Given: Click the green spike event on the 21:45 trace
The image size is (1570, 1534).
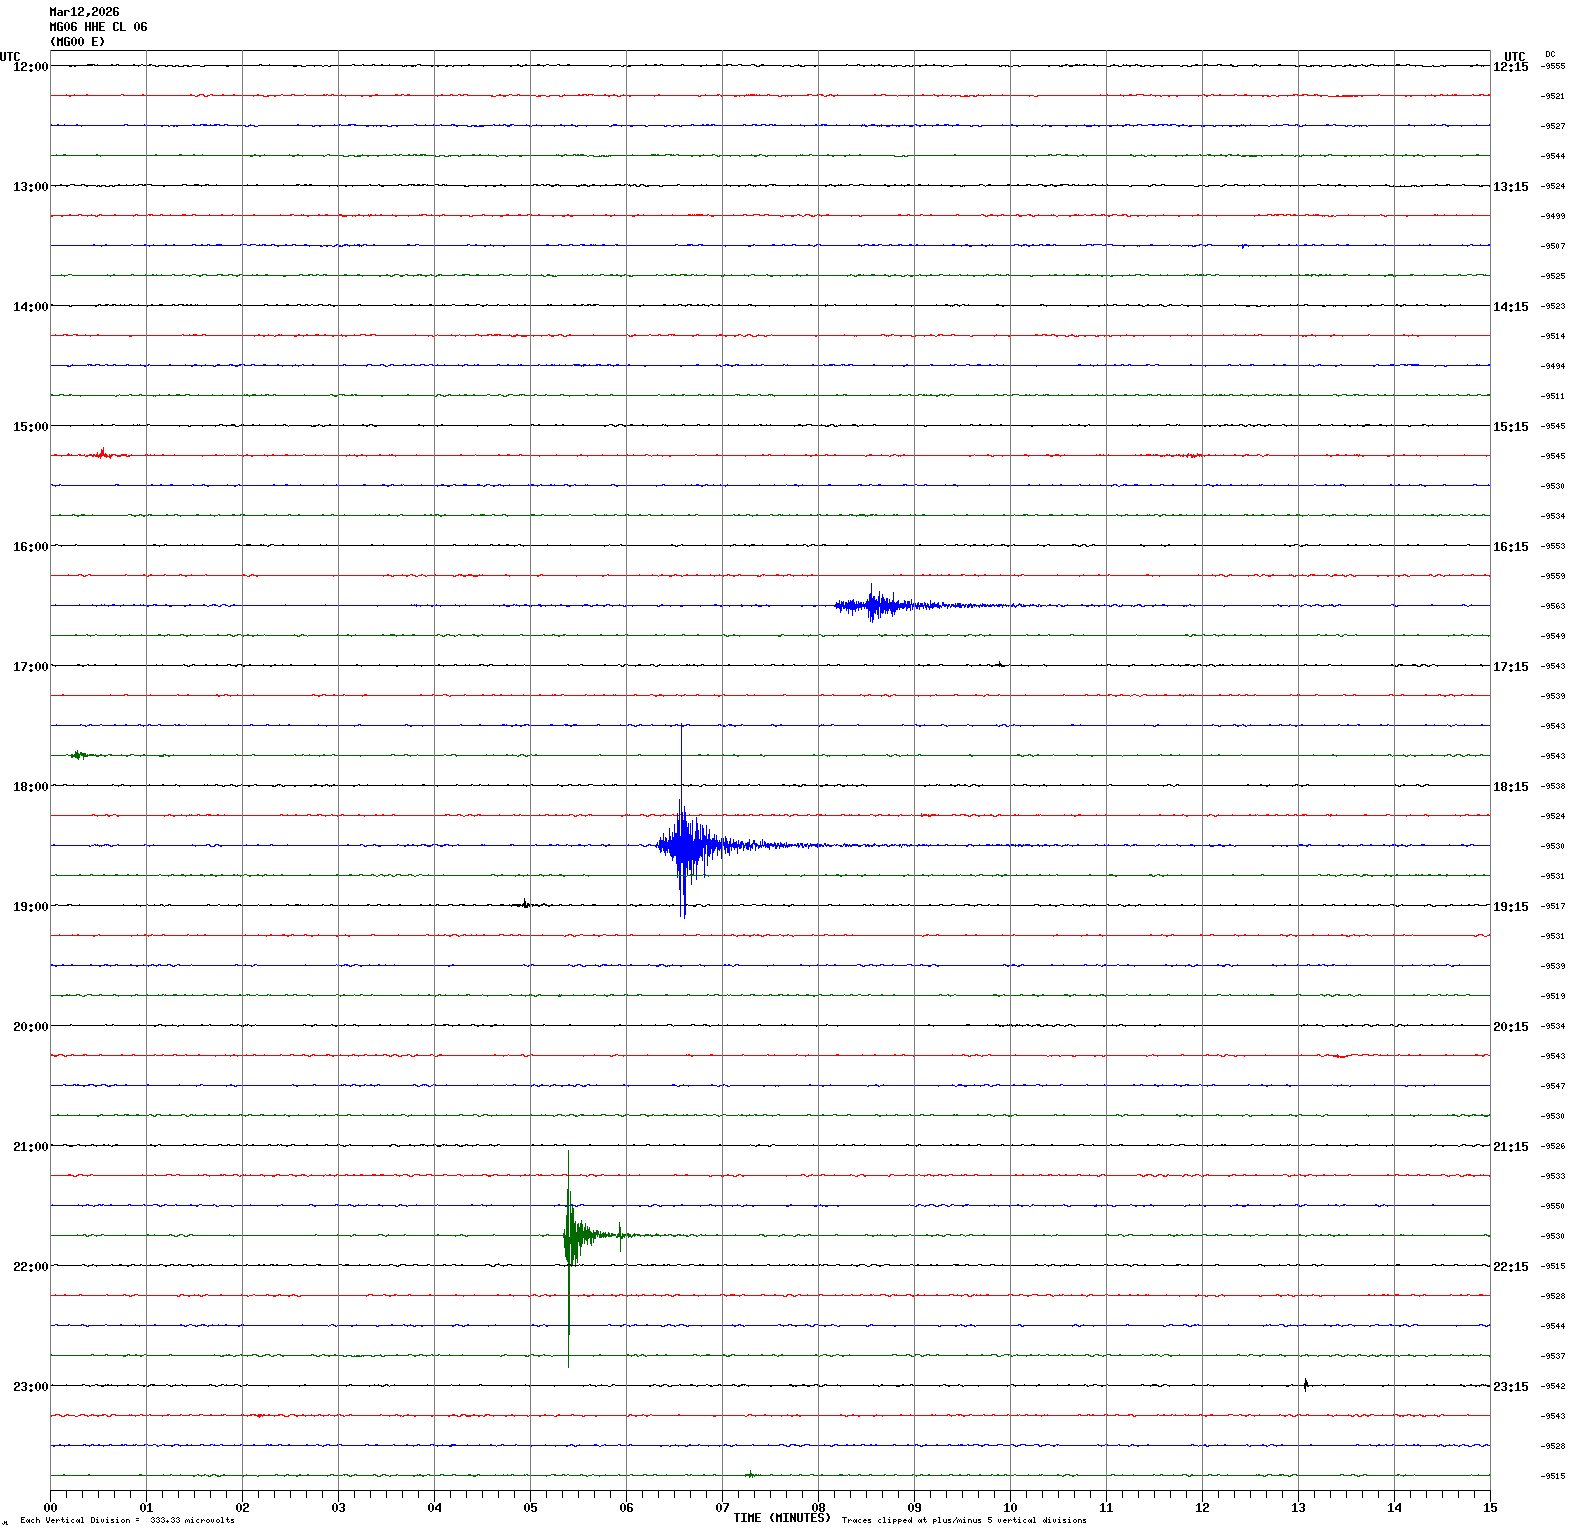Looking at the screenshot, I should pos(570,1235).
